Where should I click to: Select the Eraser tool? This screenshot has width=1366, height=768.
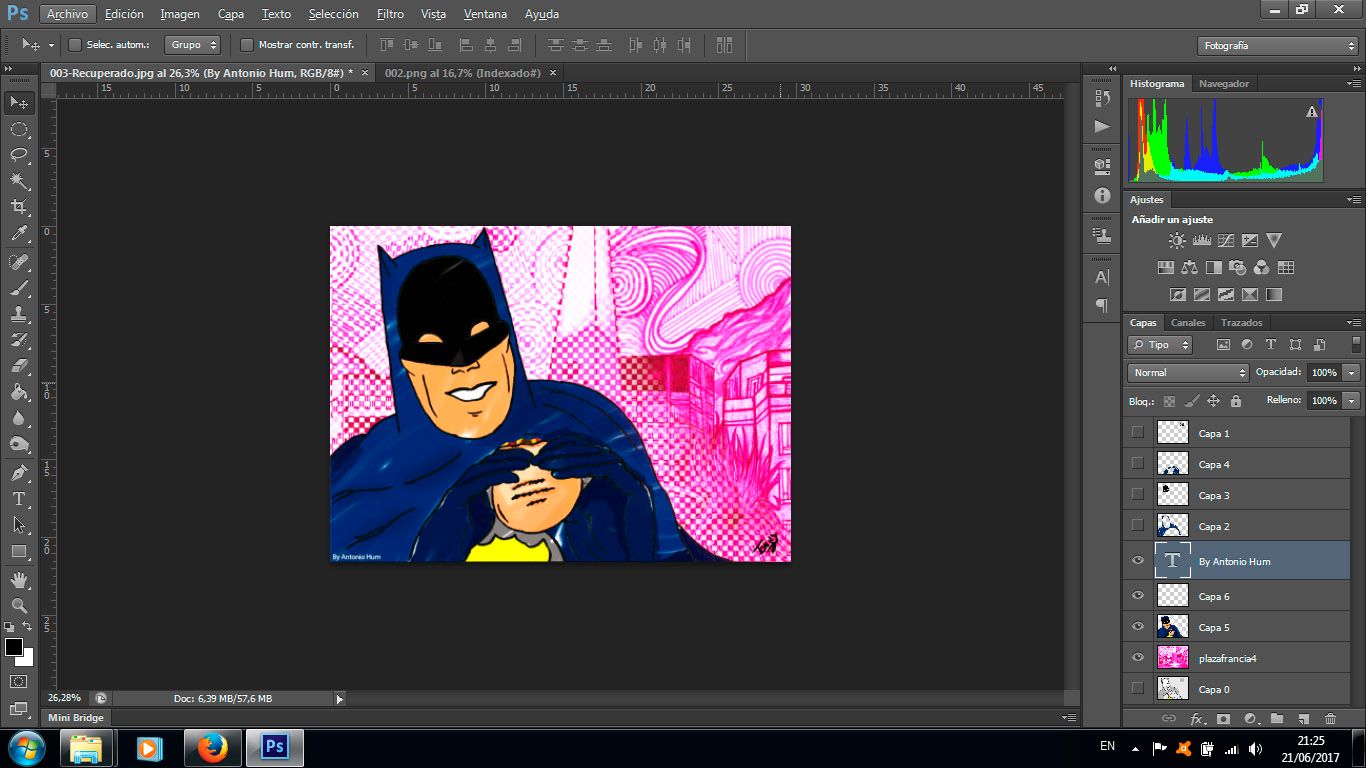pos(19,366)
